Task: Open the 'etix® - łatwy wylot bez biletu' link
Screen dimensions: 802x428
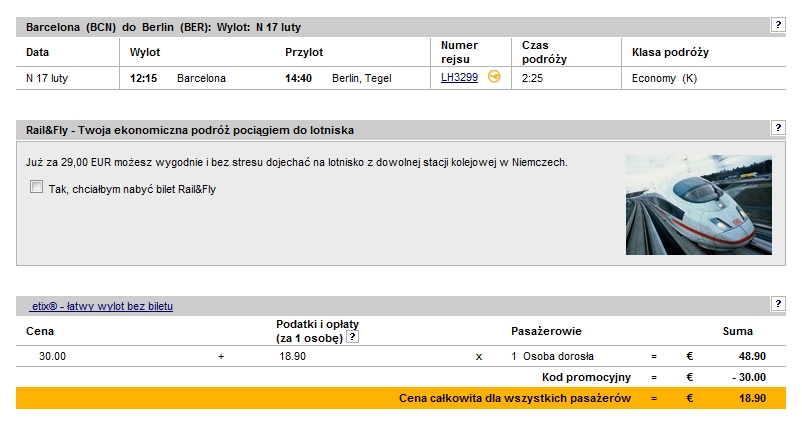Action: [102, 306]
